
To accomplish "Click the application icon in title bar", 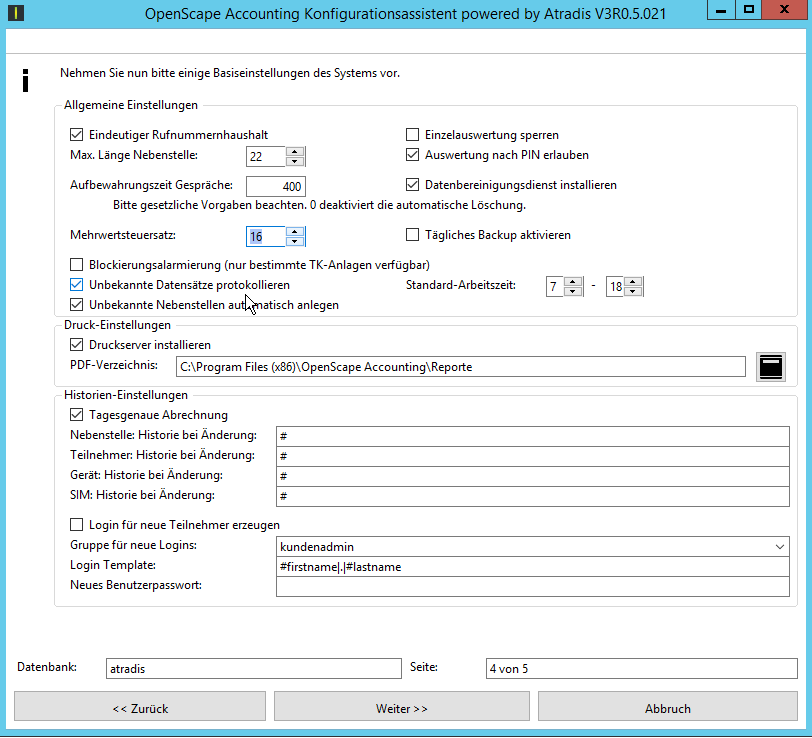I will tap(16, 12).
